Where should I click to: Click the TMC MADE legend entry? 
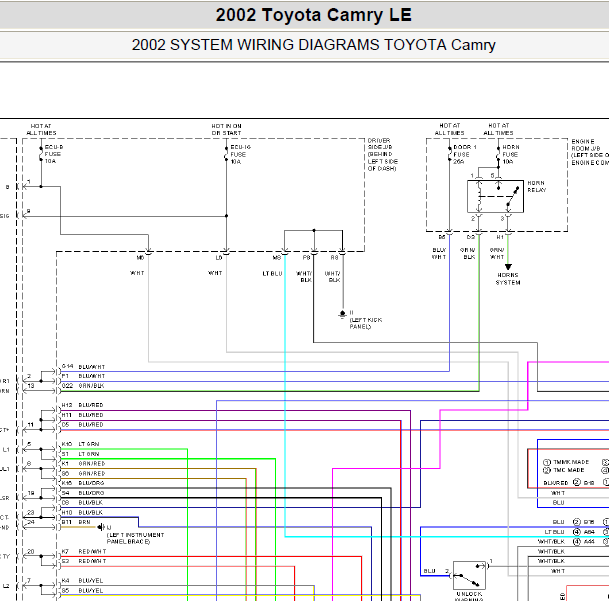564,470
